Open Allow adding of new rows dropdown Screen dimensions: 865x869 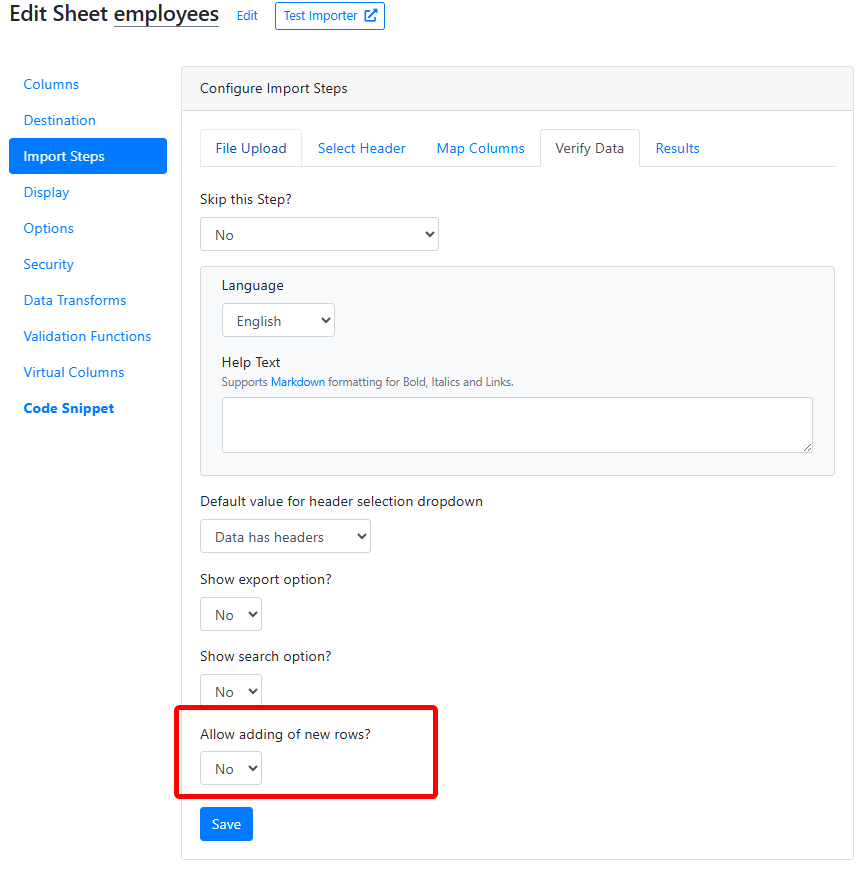point(231,768)
